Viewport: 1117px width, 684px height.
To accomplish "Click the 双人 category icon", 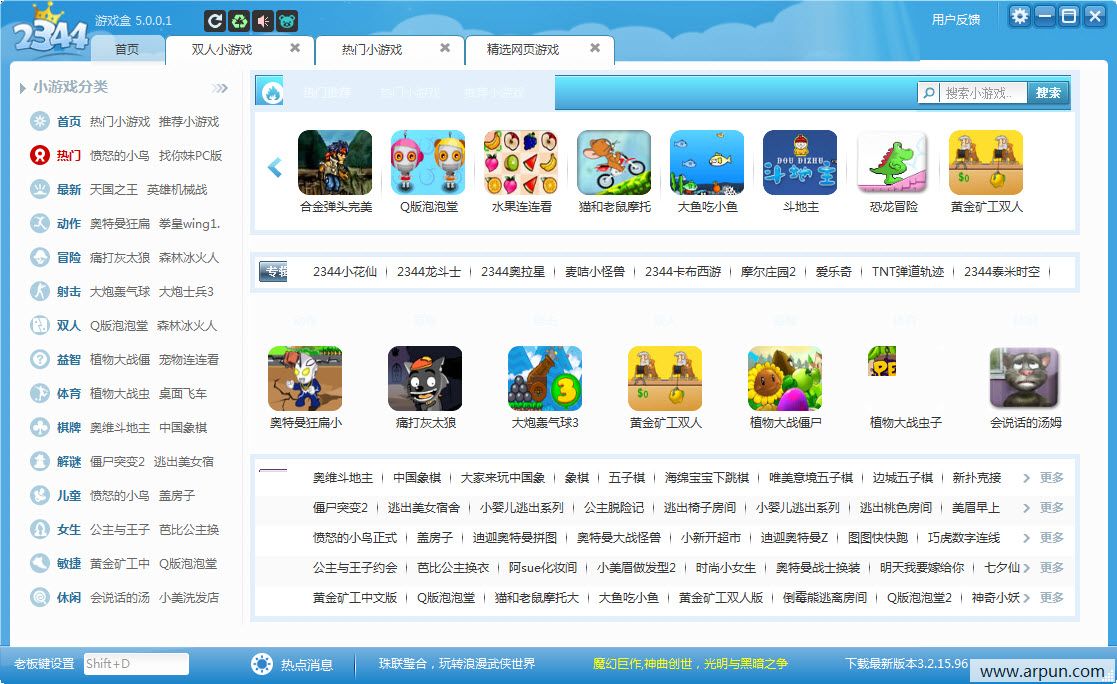I will (40, 325).
